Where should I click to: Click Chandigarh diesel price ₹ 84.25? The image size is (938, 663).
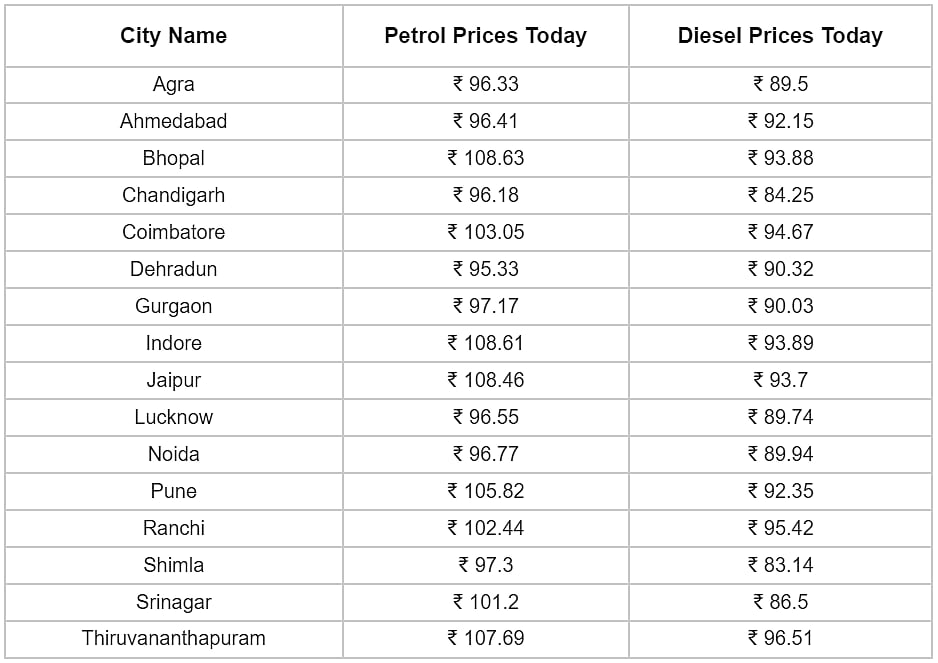point(780,195)
